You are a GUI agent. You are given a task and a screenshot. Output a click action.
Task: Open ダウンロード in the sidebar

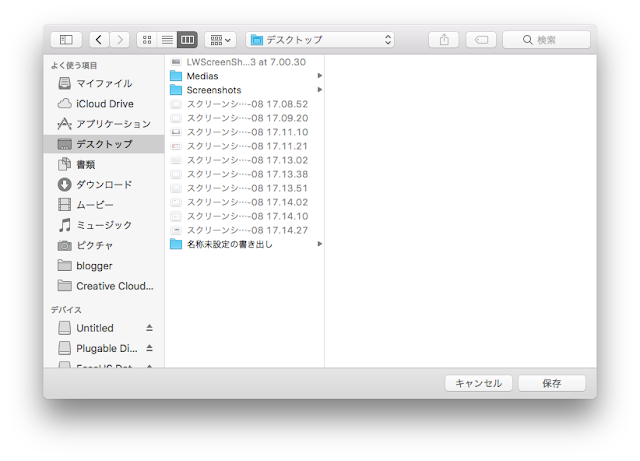point(104,185)
